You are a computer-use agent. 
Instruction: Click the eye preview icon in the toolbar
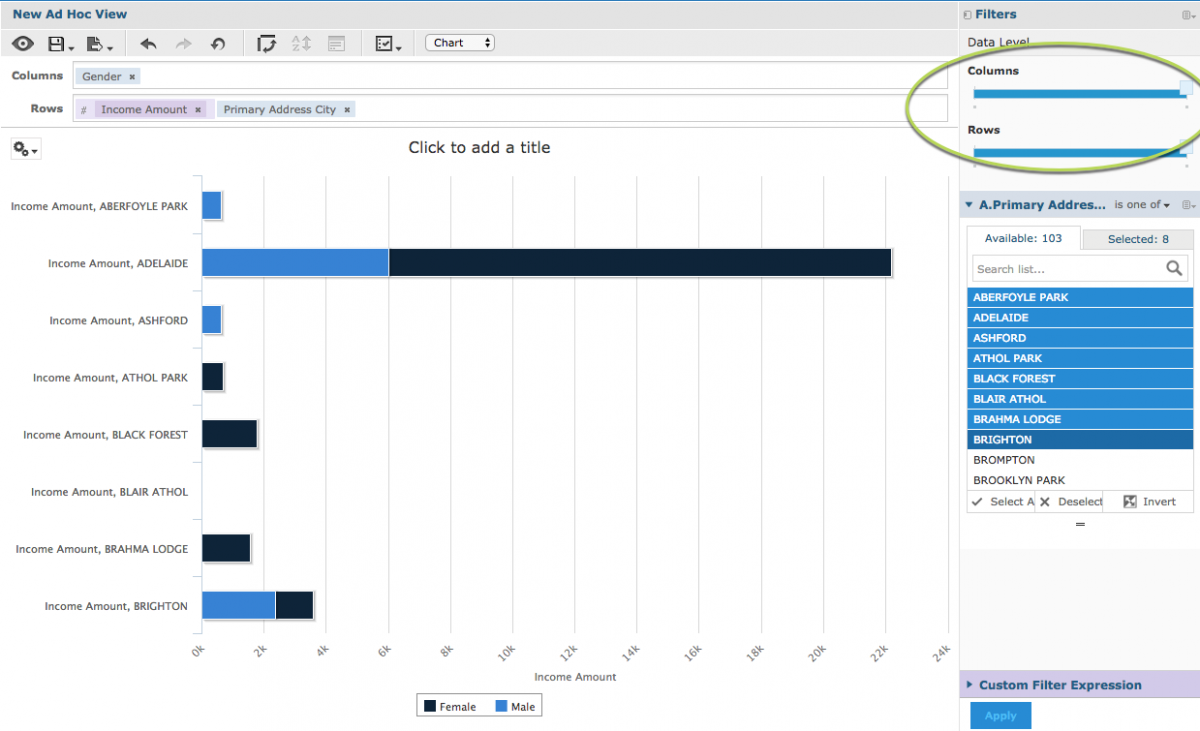(x=22, y=43)
